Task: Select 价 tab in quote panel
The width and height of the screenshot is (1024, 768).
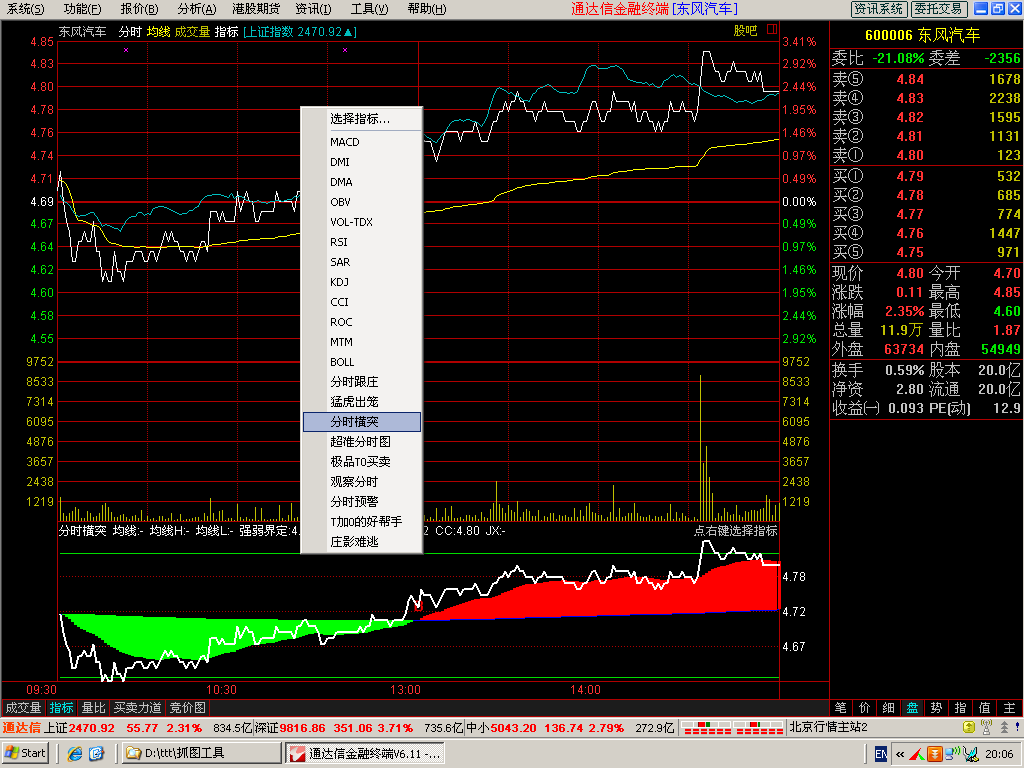Action: (x=865, y=708)
